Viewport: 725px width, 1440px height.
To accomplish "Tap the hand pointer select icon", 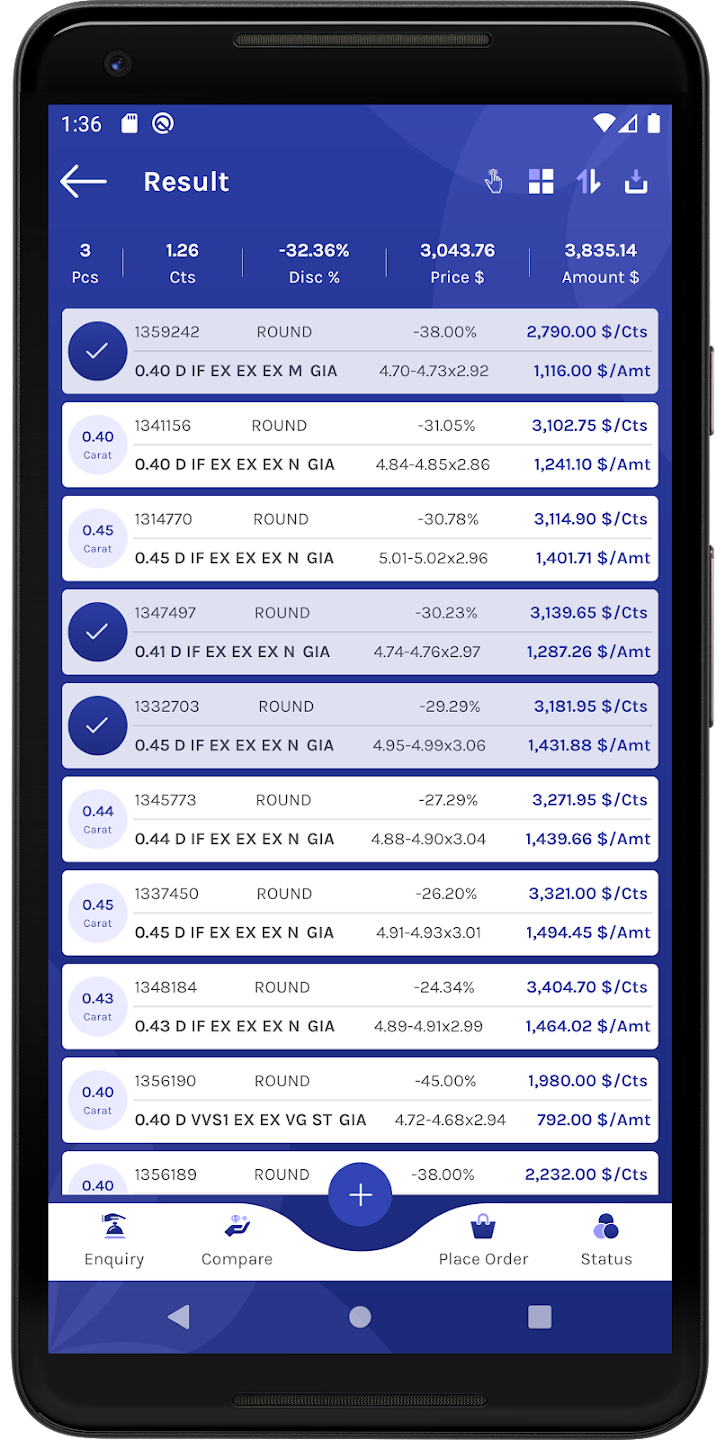I will coord(493,181).
